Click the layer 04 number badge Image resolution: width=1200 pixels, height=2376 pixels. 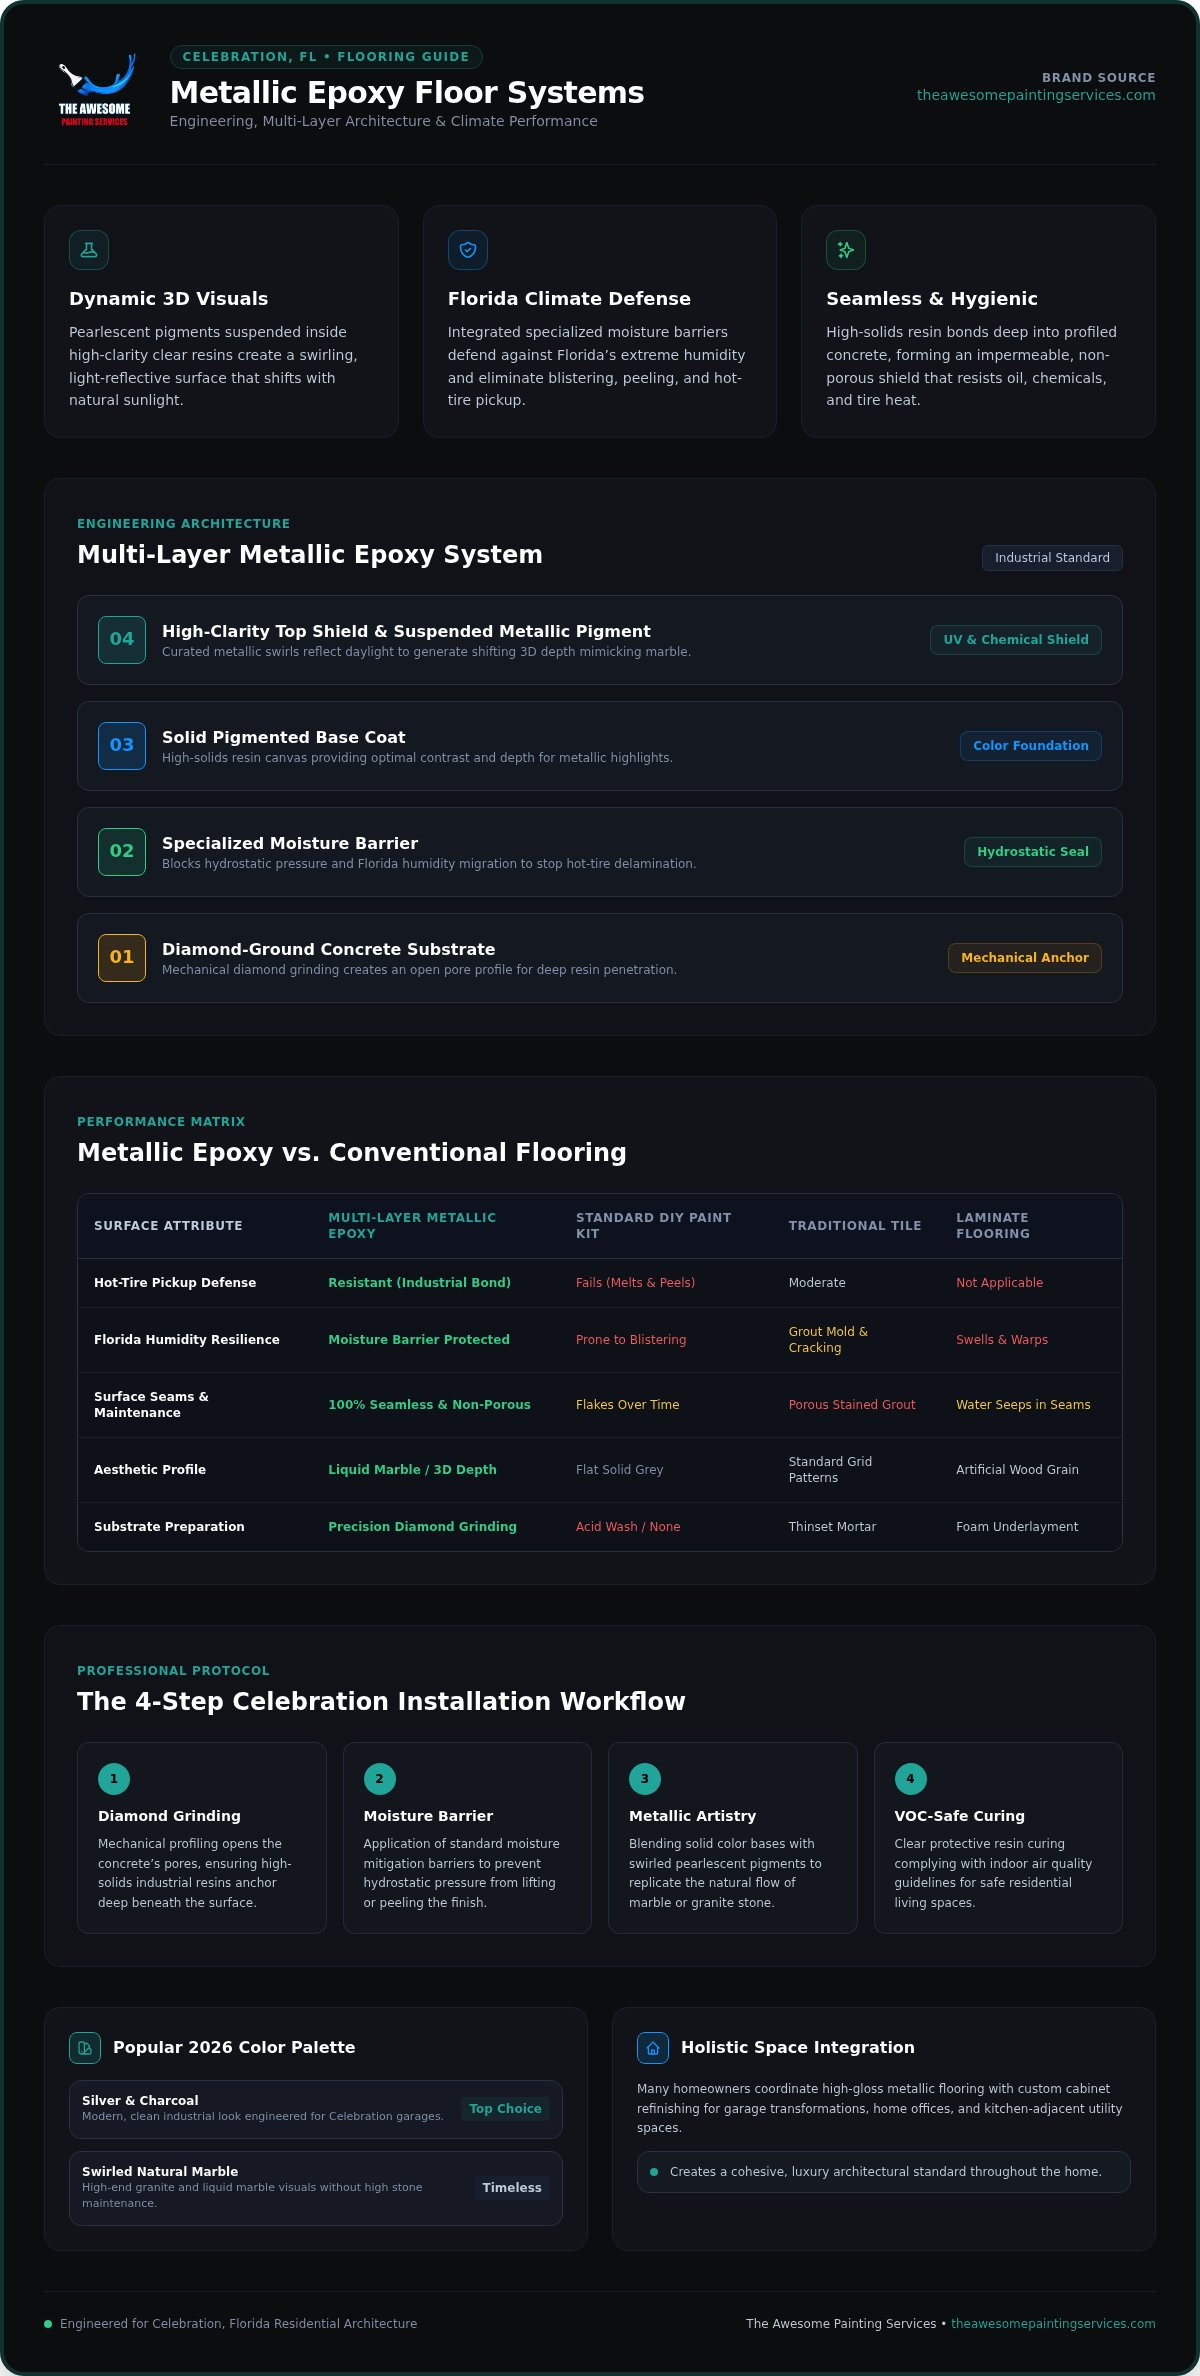pos(122,640)
